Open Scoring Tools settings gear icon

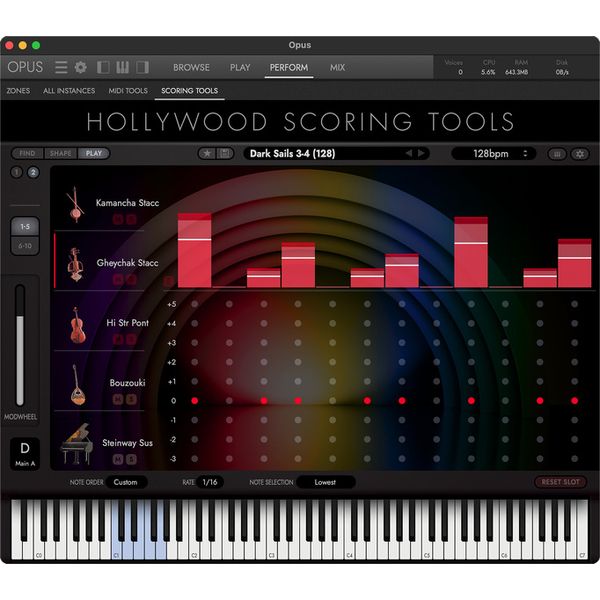point(580,154)
